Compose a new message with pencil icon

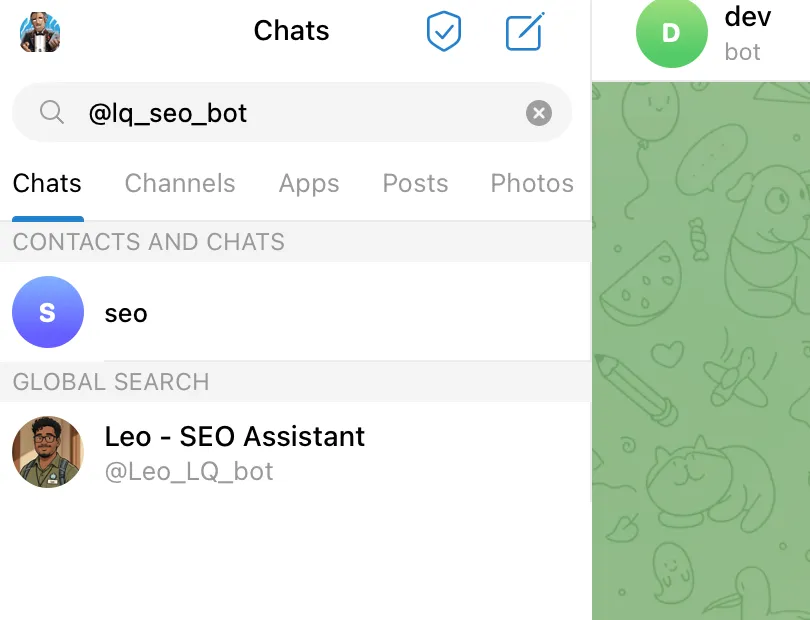tap(524, 32)
